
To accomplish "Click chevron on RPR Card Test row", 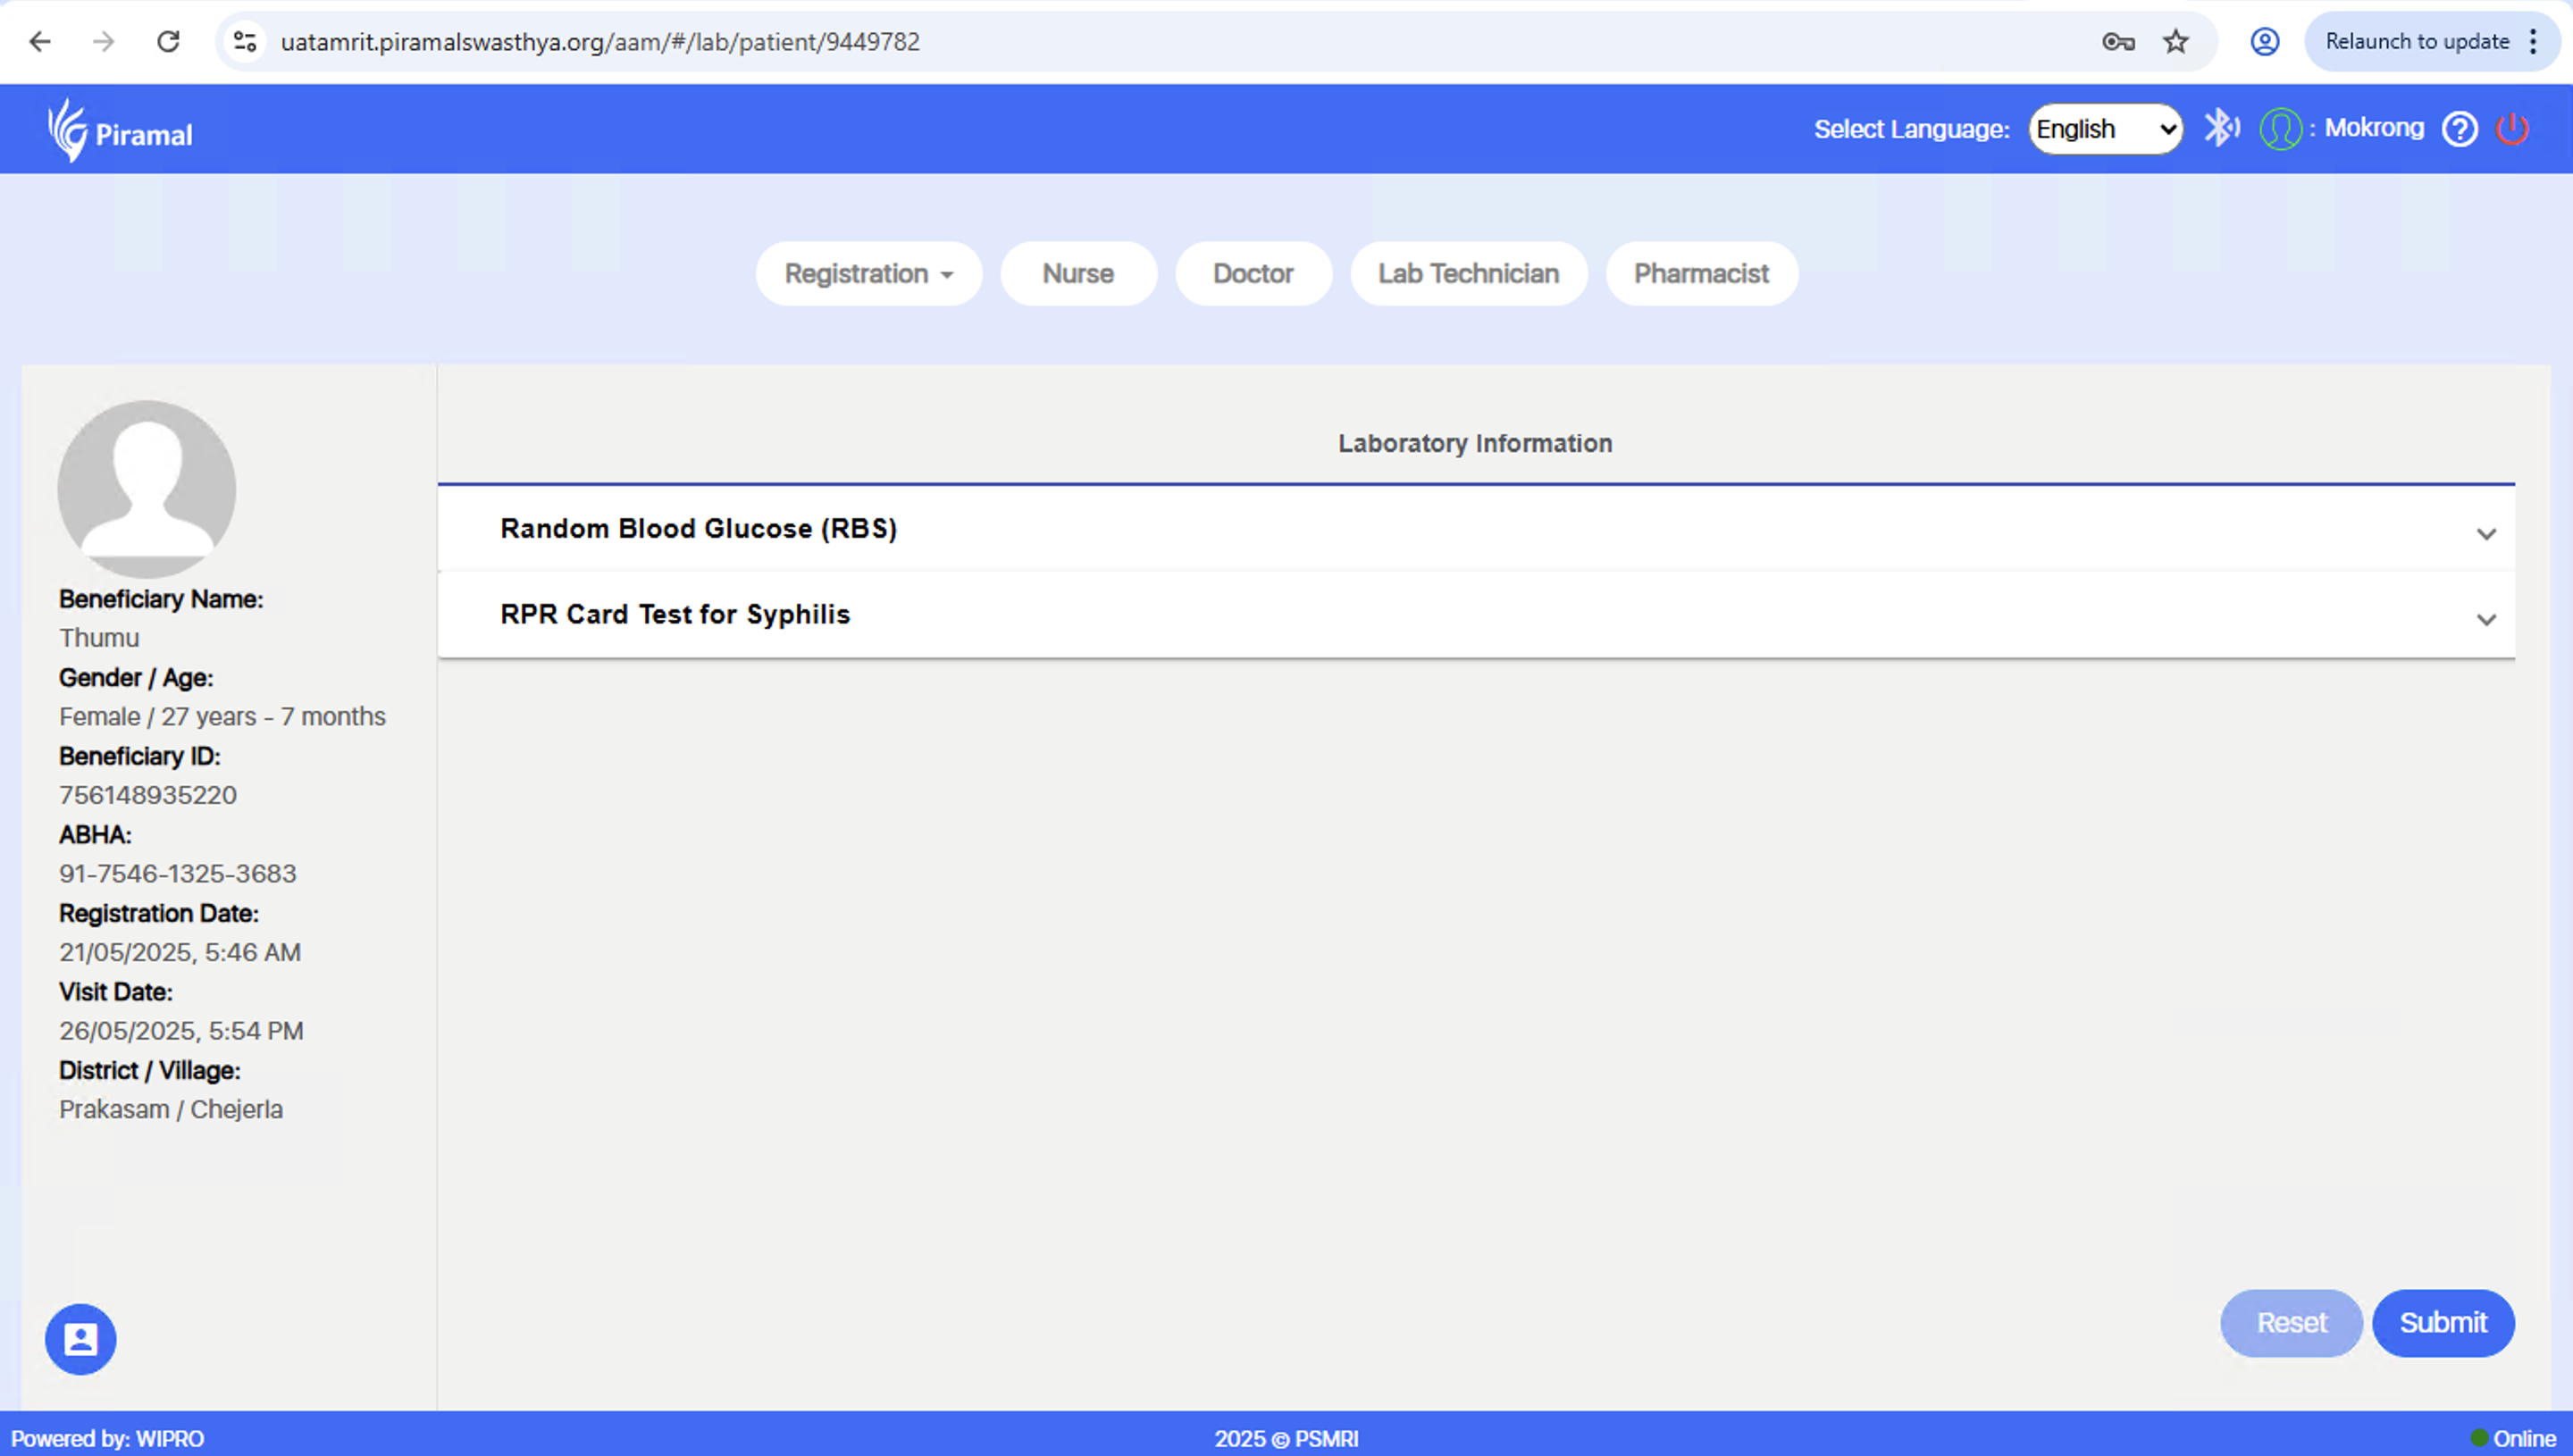I will pyautogui.click(x=2486, y=620).
